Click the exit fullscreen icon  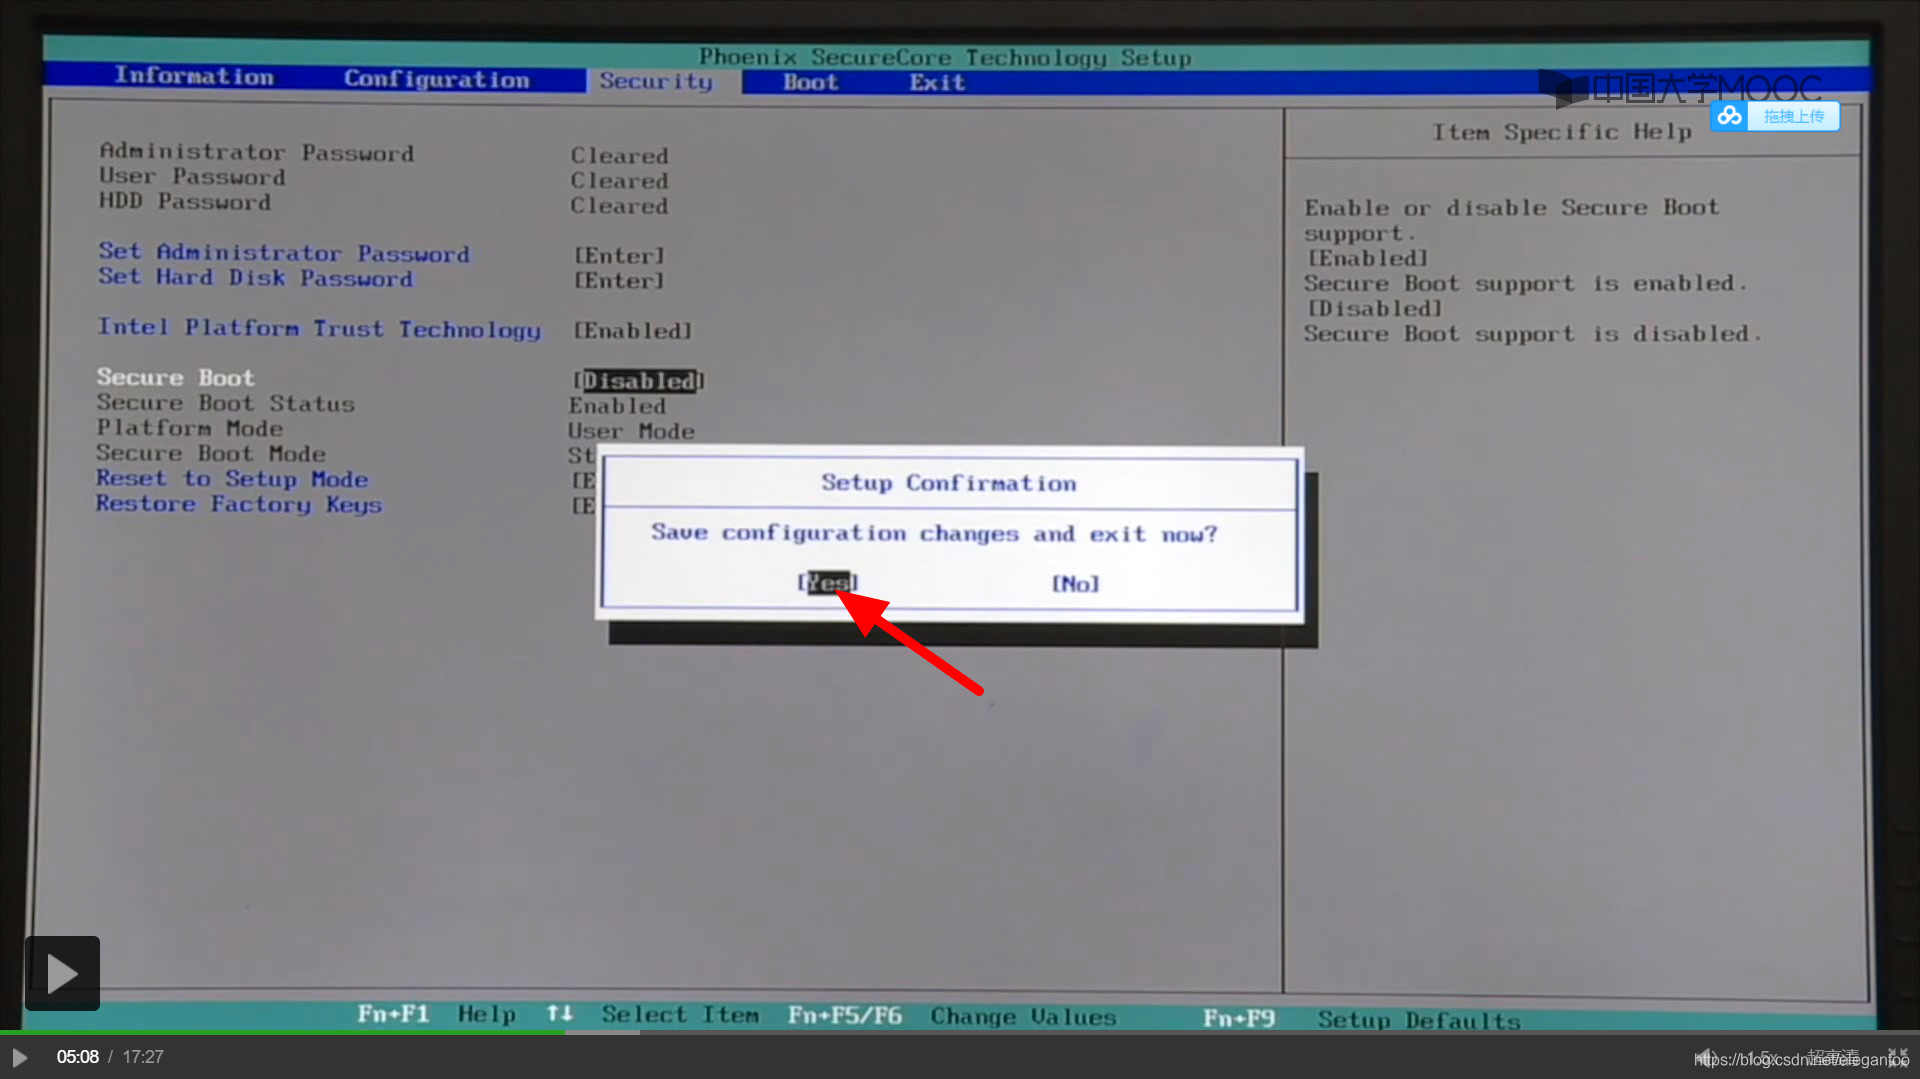(1897, 1058)
